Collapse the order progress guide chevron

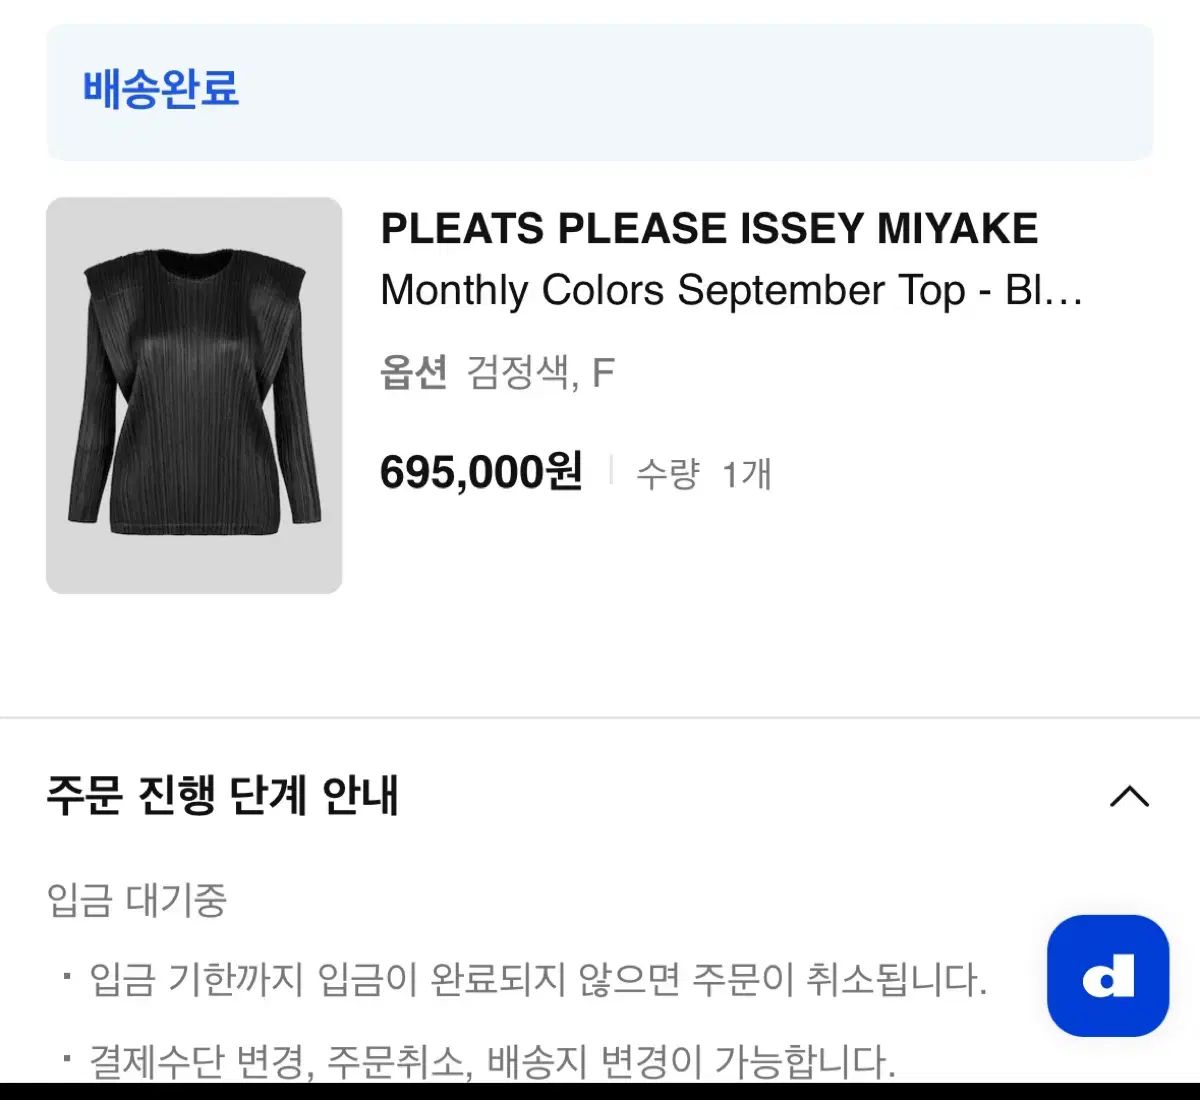[x=1129, y=796]
